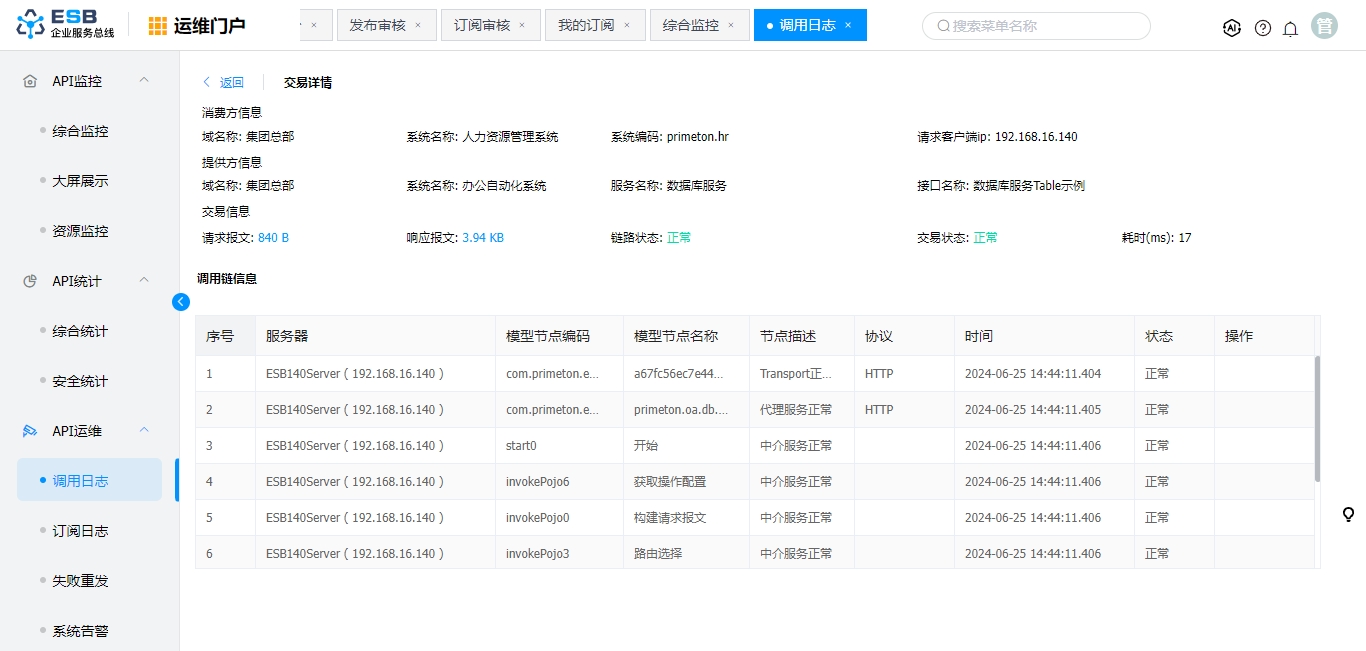
Task: Switch to the 我的订阅 tab
Action: (x=586, y=25)
